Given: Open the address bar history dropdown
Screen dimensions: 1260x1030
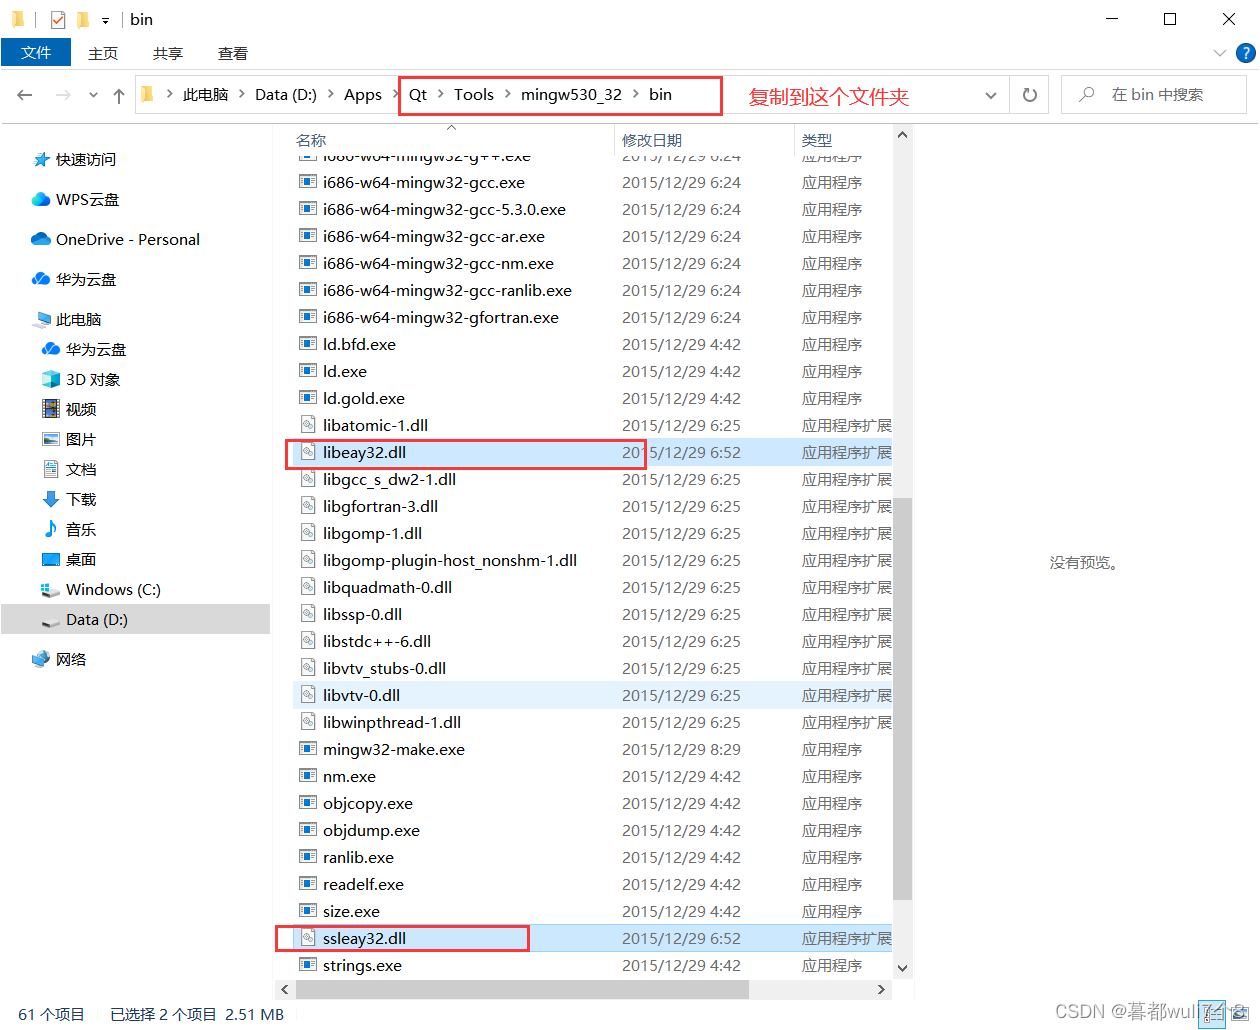Looking at the screenshot, I should pos(990,94).
